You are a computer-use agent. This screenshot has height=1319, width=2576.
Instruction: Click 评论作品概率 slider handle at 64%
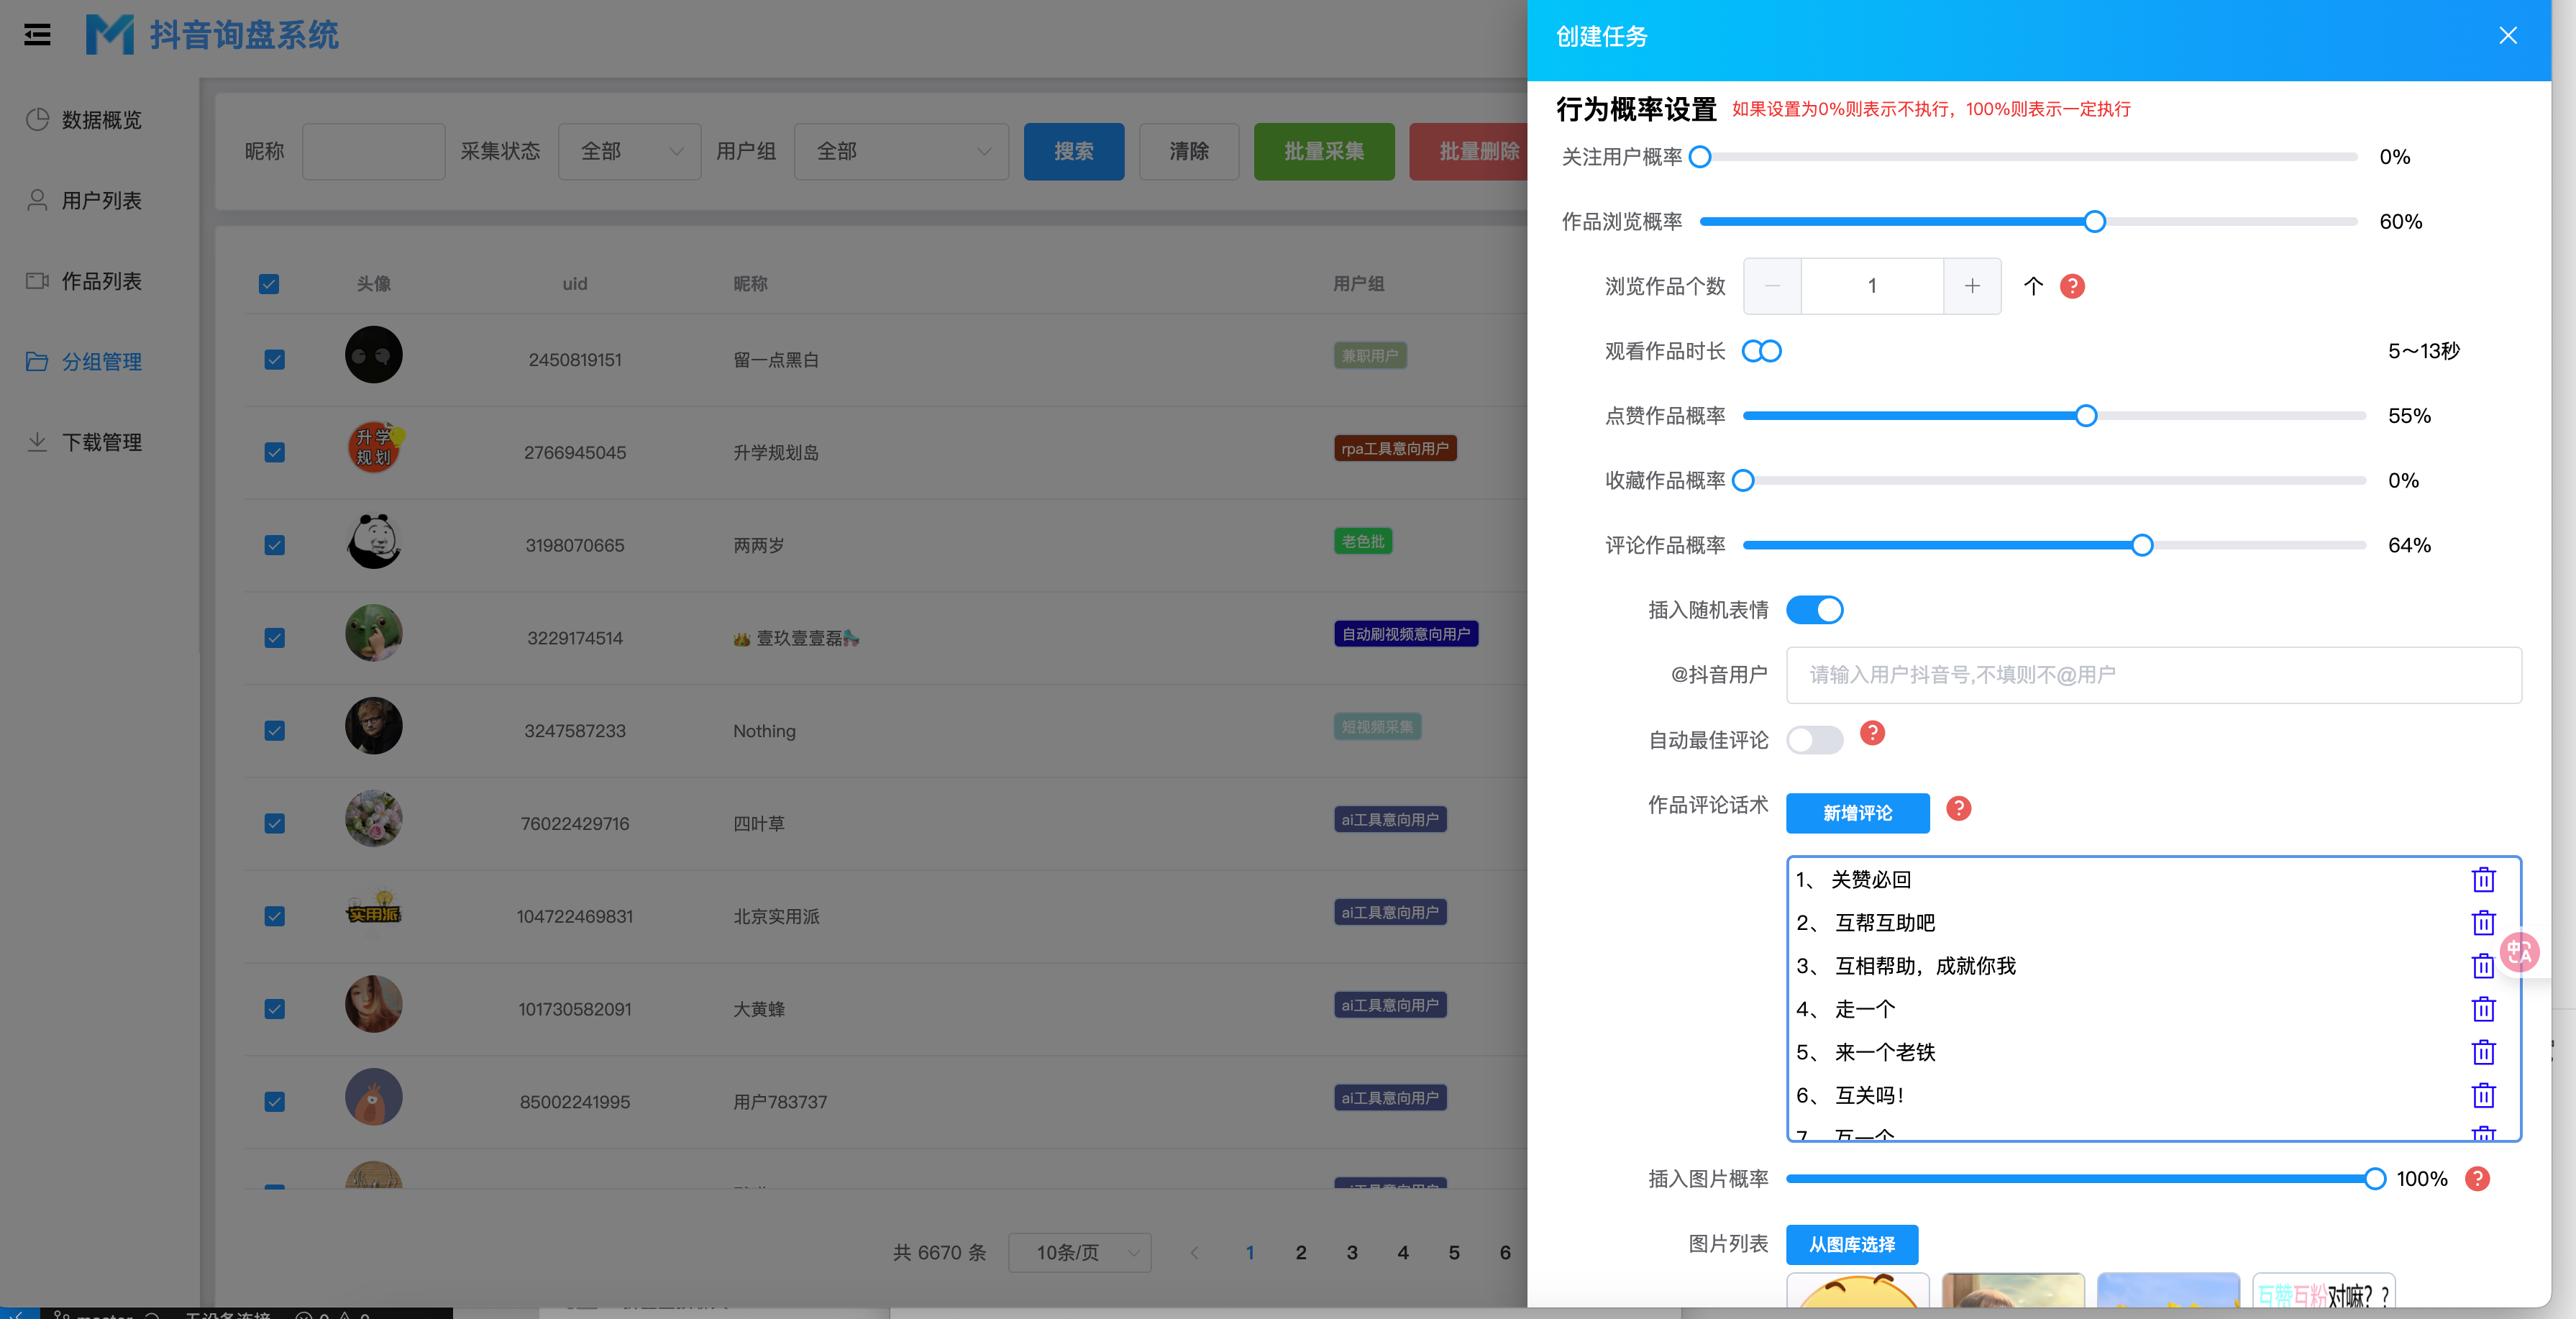[2141, 545]
